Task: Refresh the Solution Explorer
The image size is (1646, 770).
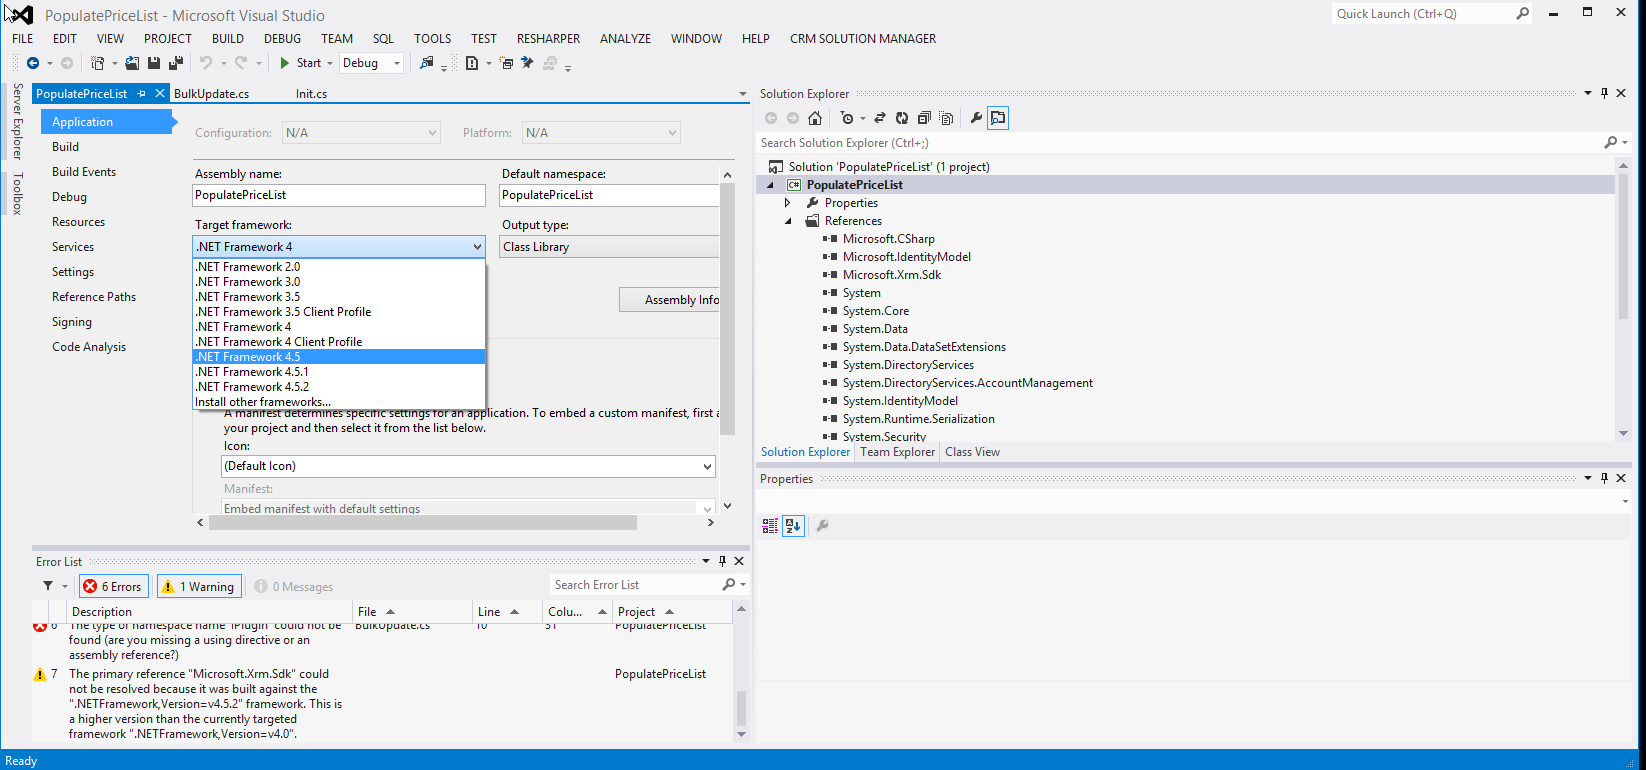Action: 902,118
